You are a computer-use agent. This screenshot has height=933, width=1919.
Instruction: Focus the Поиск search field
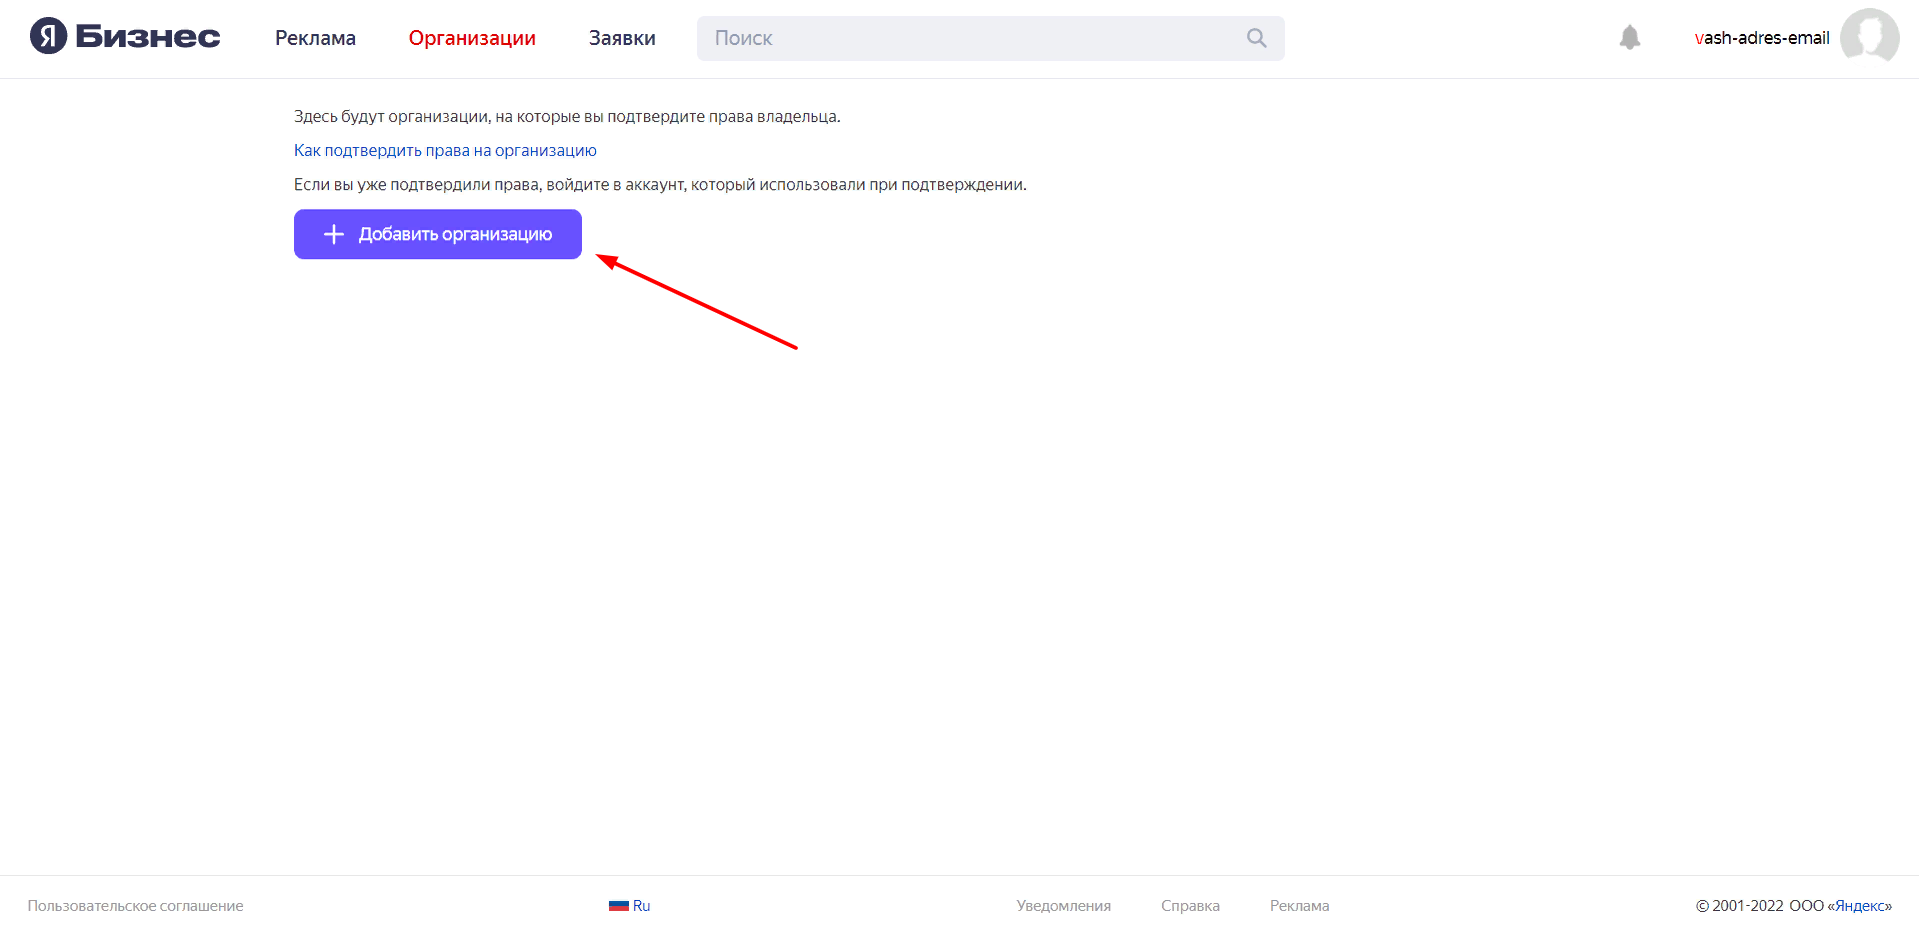click(x=990, y=38)
